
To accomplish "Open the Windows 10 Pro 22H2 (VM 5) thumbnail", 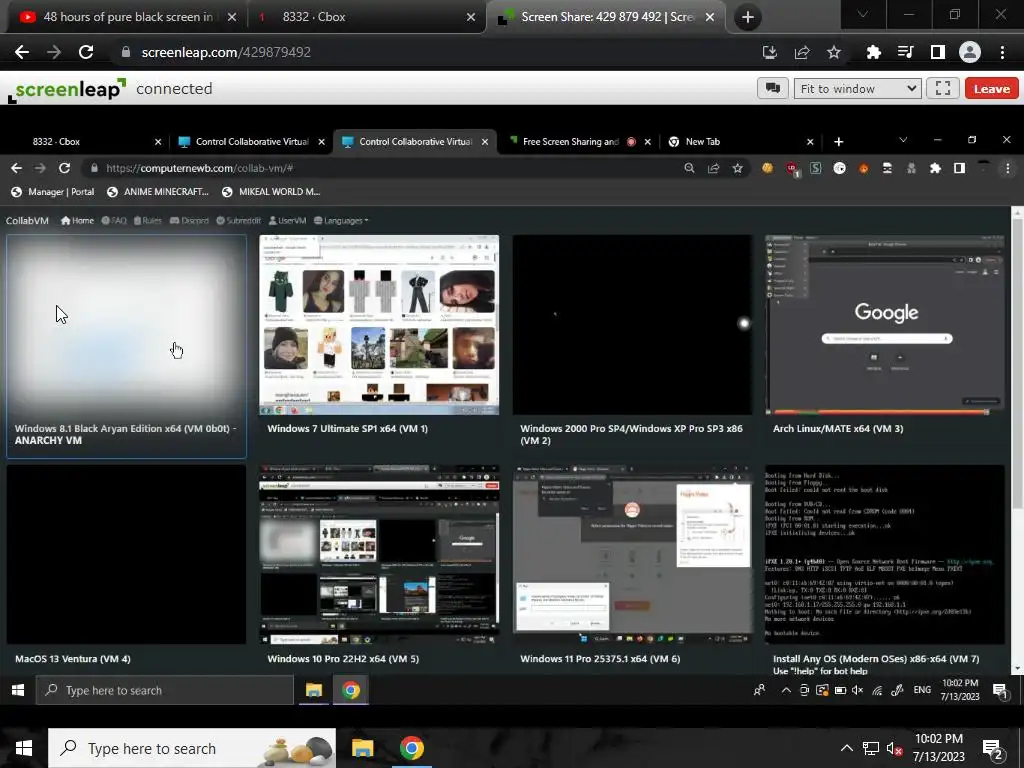I will pos(379,554).
